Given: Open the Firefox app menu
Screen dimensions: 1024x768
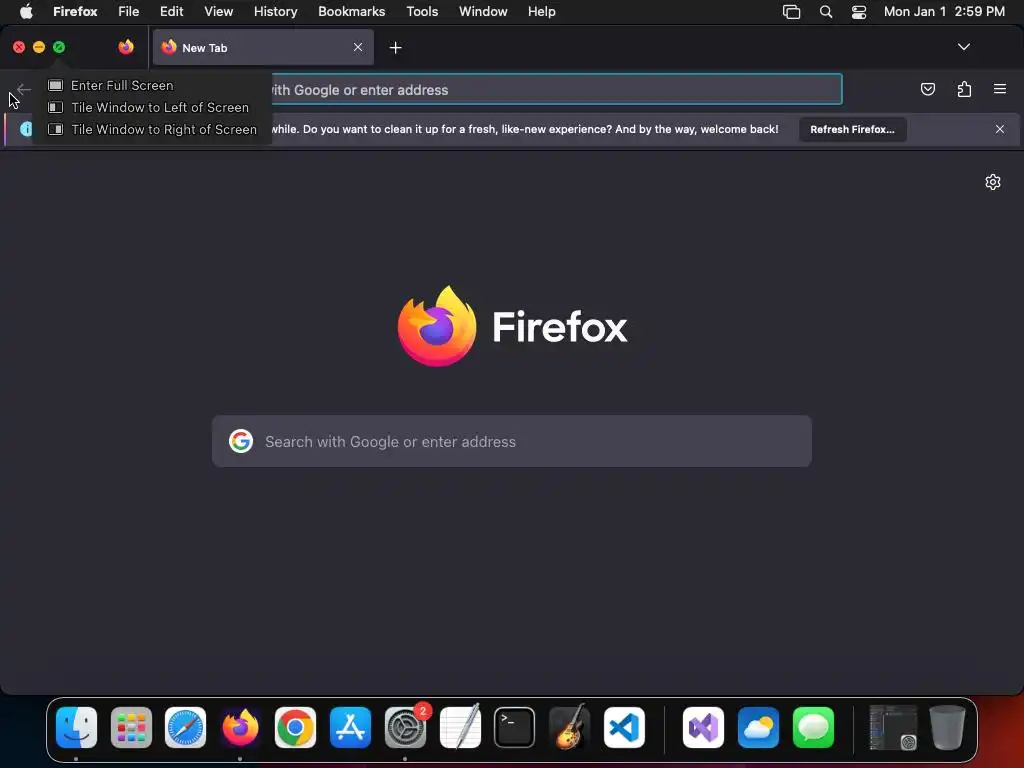Looking at the screenshot, I should pyautogui.click(x=75, y=12).
